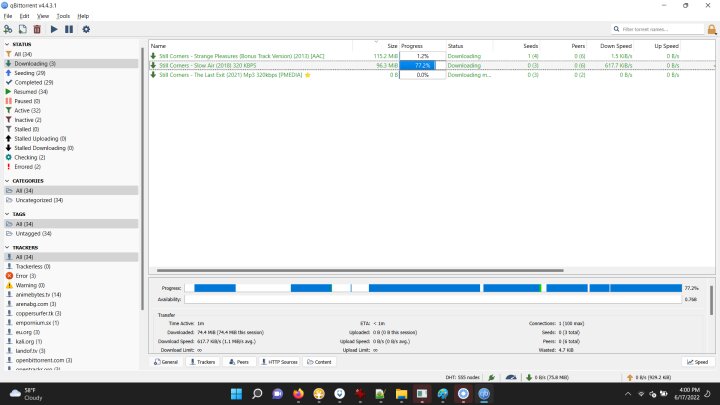
Task: Select the Downloading (3) status filter
Action: [x=71, y=63]
